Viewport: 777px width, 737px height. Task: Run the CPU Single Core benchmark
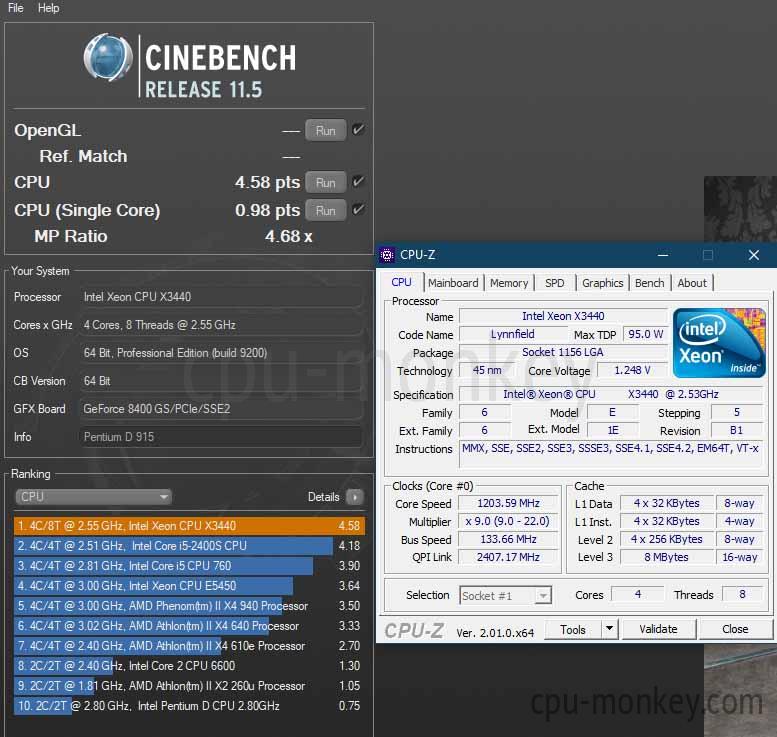(x=326, y=210)
